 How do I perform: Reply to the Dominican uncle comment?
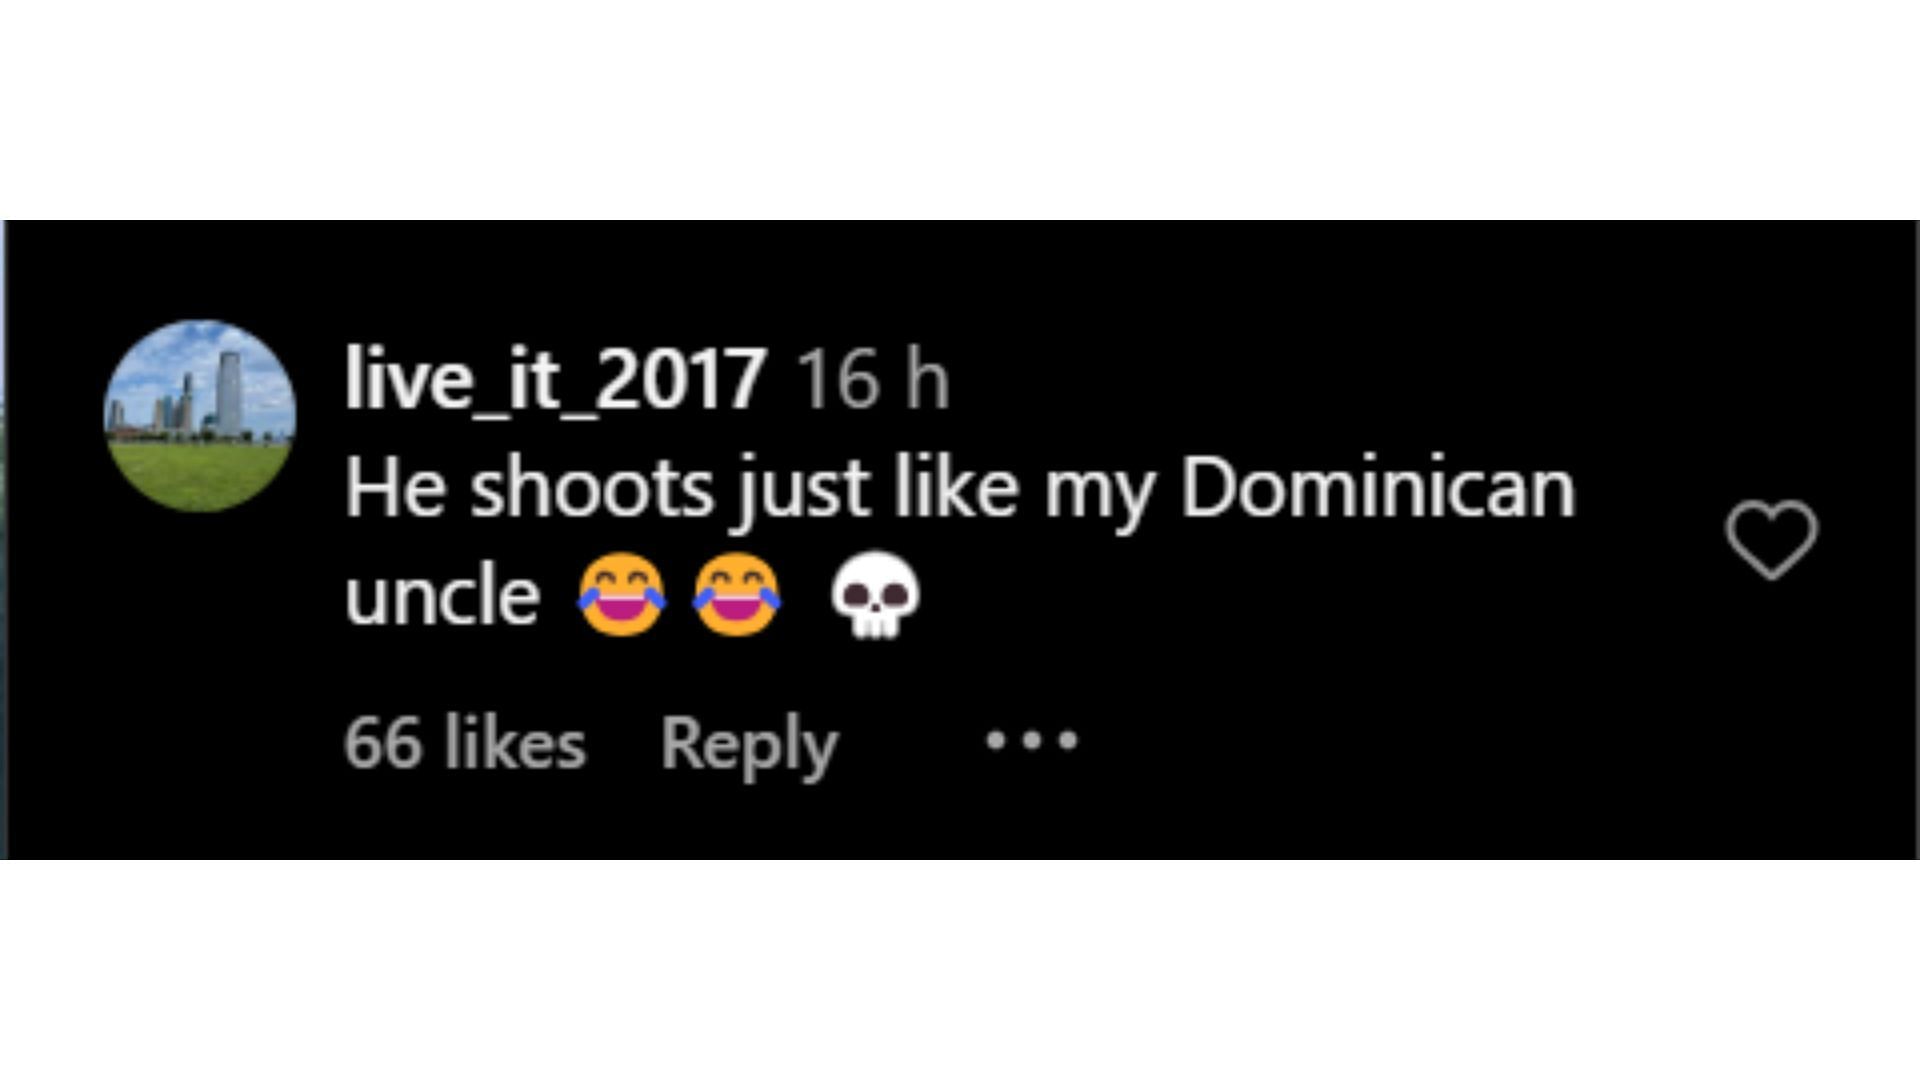749,746
